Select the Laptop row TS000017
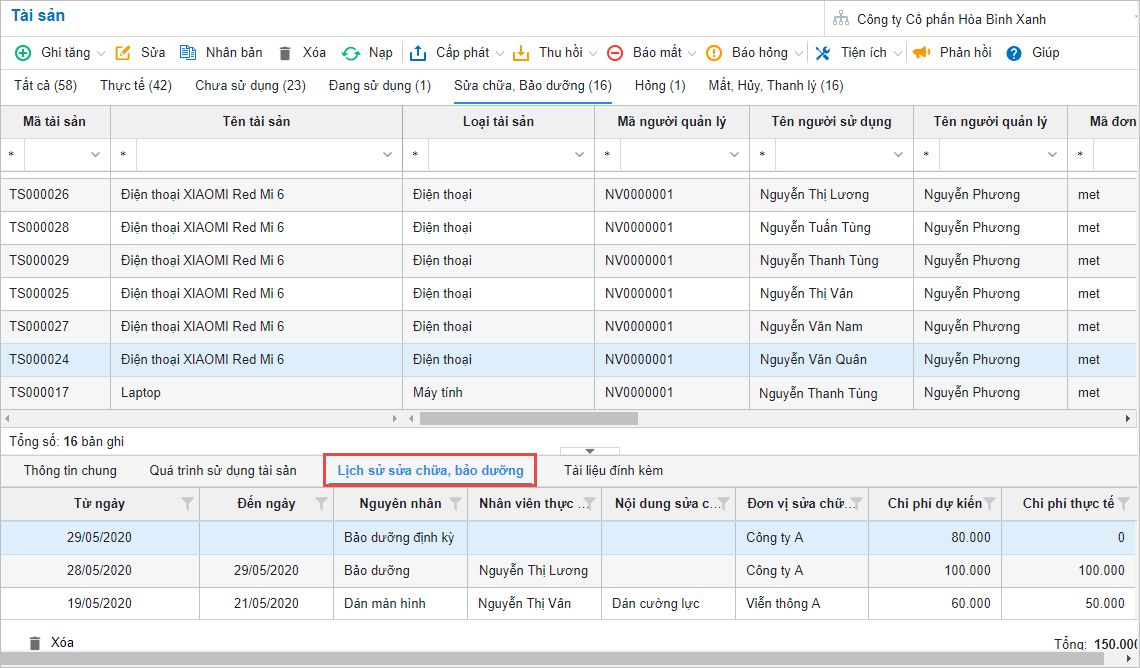Image resolution: width=1140 pixels, height=668 pixels. coord(140,393)
